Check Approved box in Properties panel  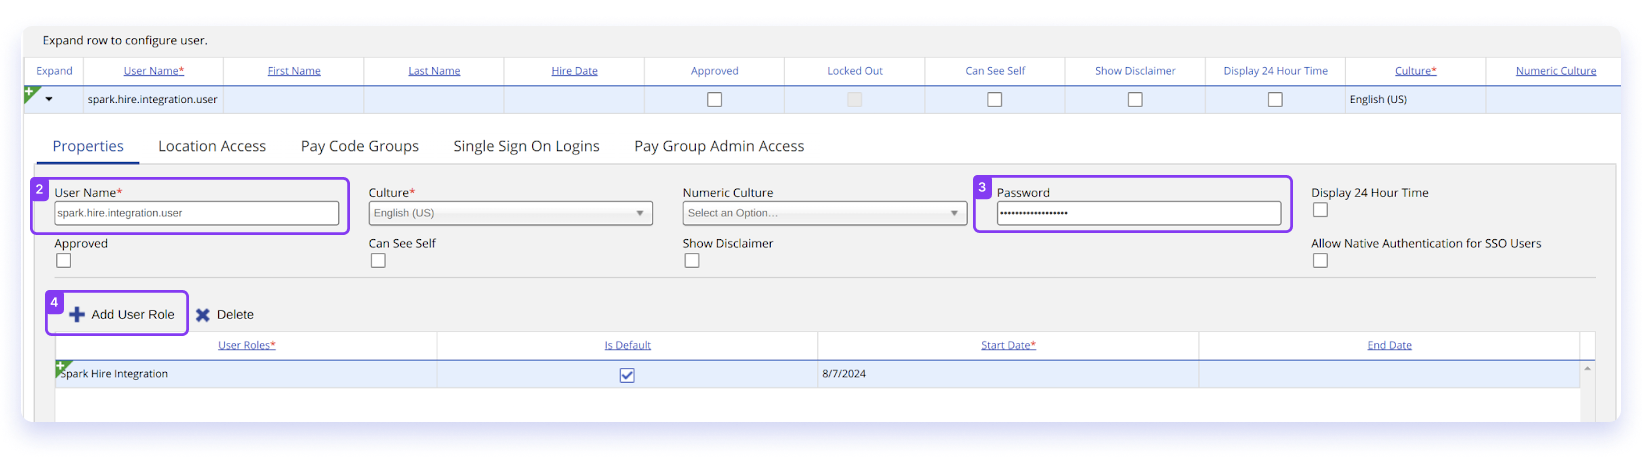64,261
